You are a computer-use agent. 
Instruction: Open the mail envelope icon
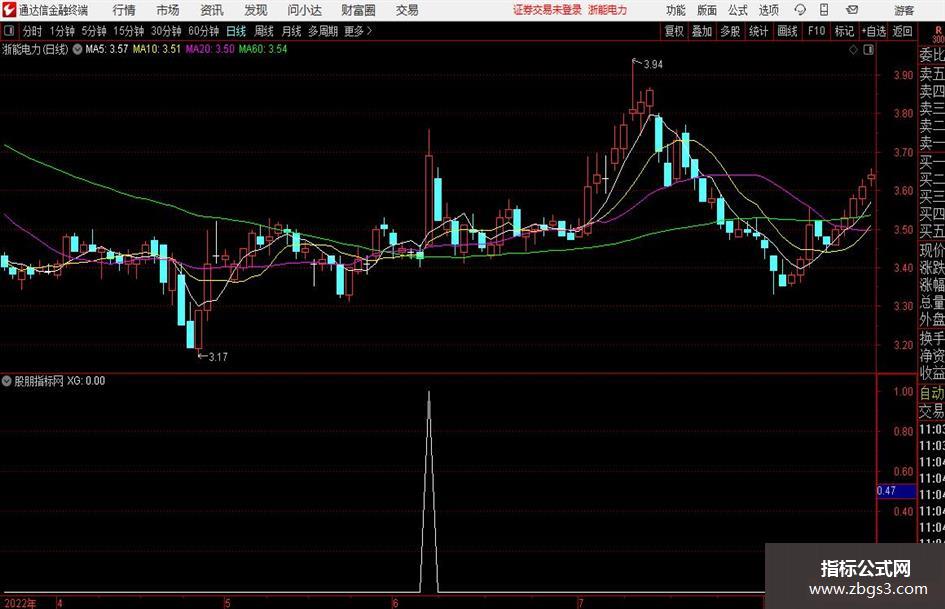click(852, 10)
